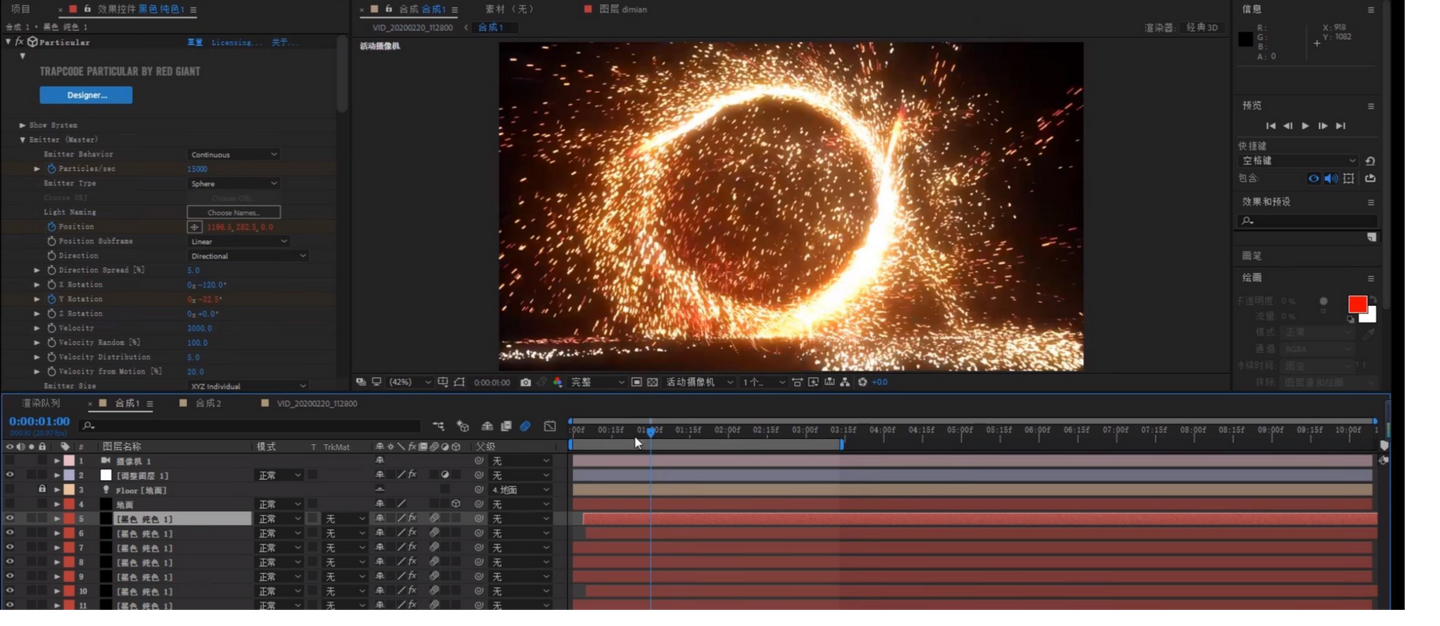Open the graph editor in timeline
The image size is (1440, 626).
tap(549, 426)
